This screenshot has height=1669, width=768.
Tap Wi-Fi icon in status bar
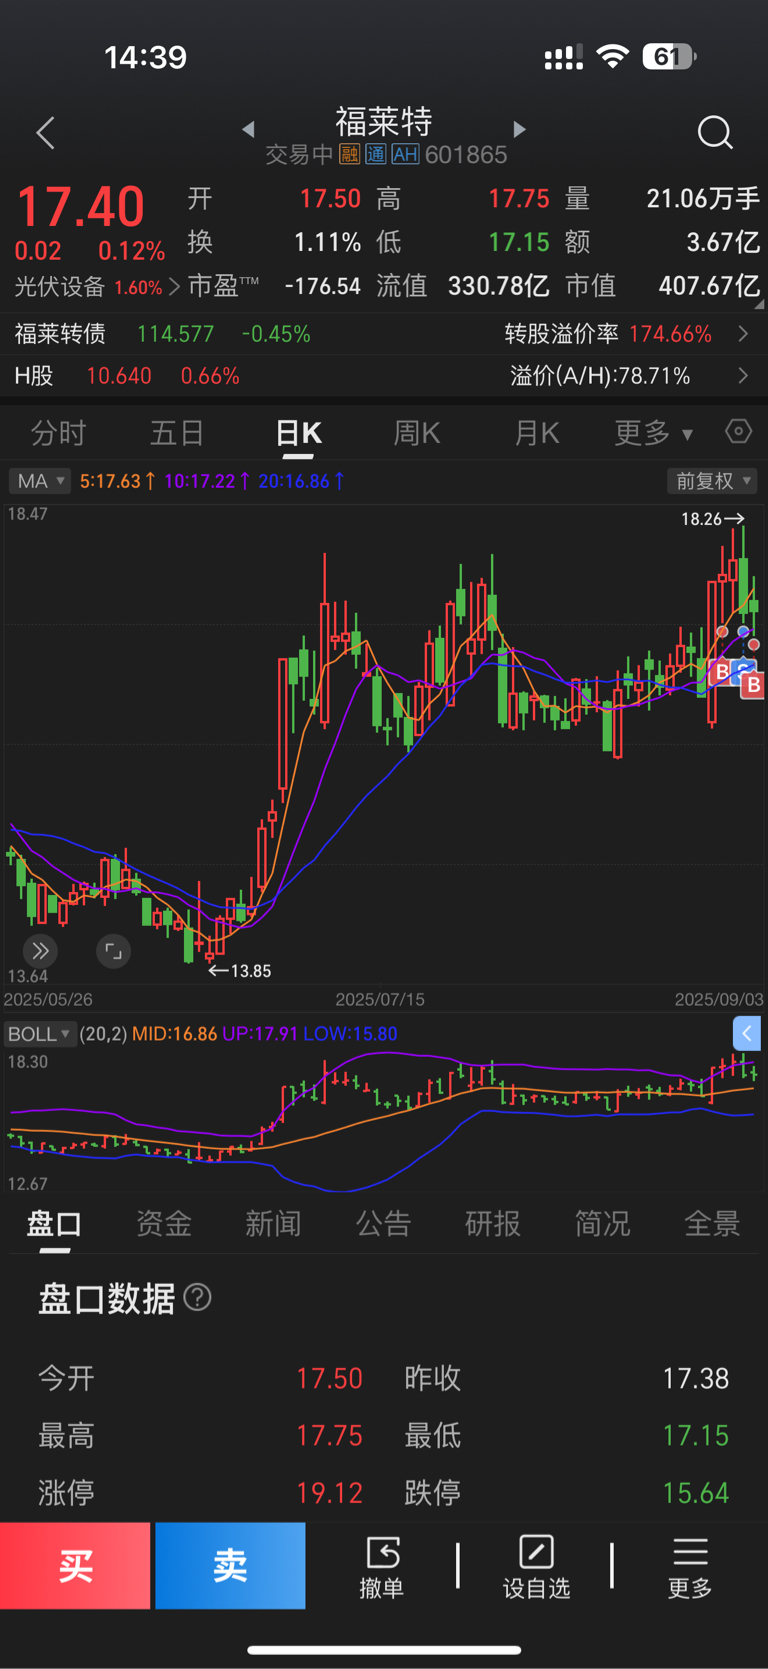pos(612,56)
